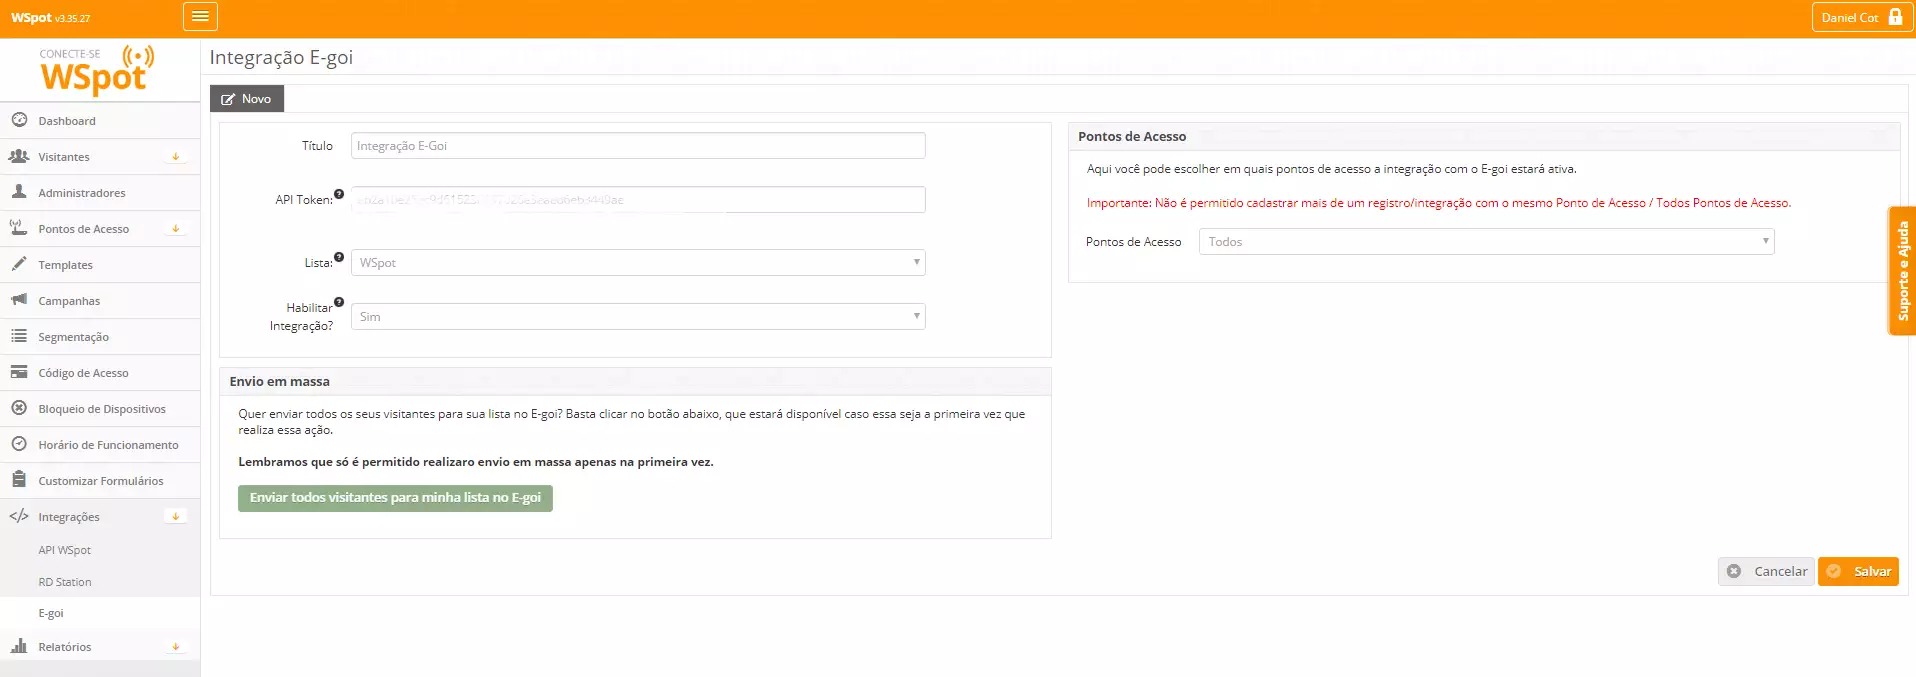
Task: Open the Suporte e Ajuda side tab
Action: [1902, 271]
